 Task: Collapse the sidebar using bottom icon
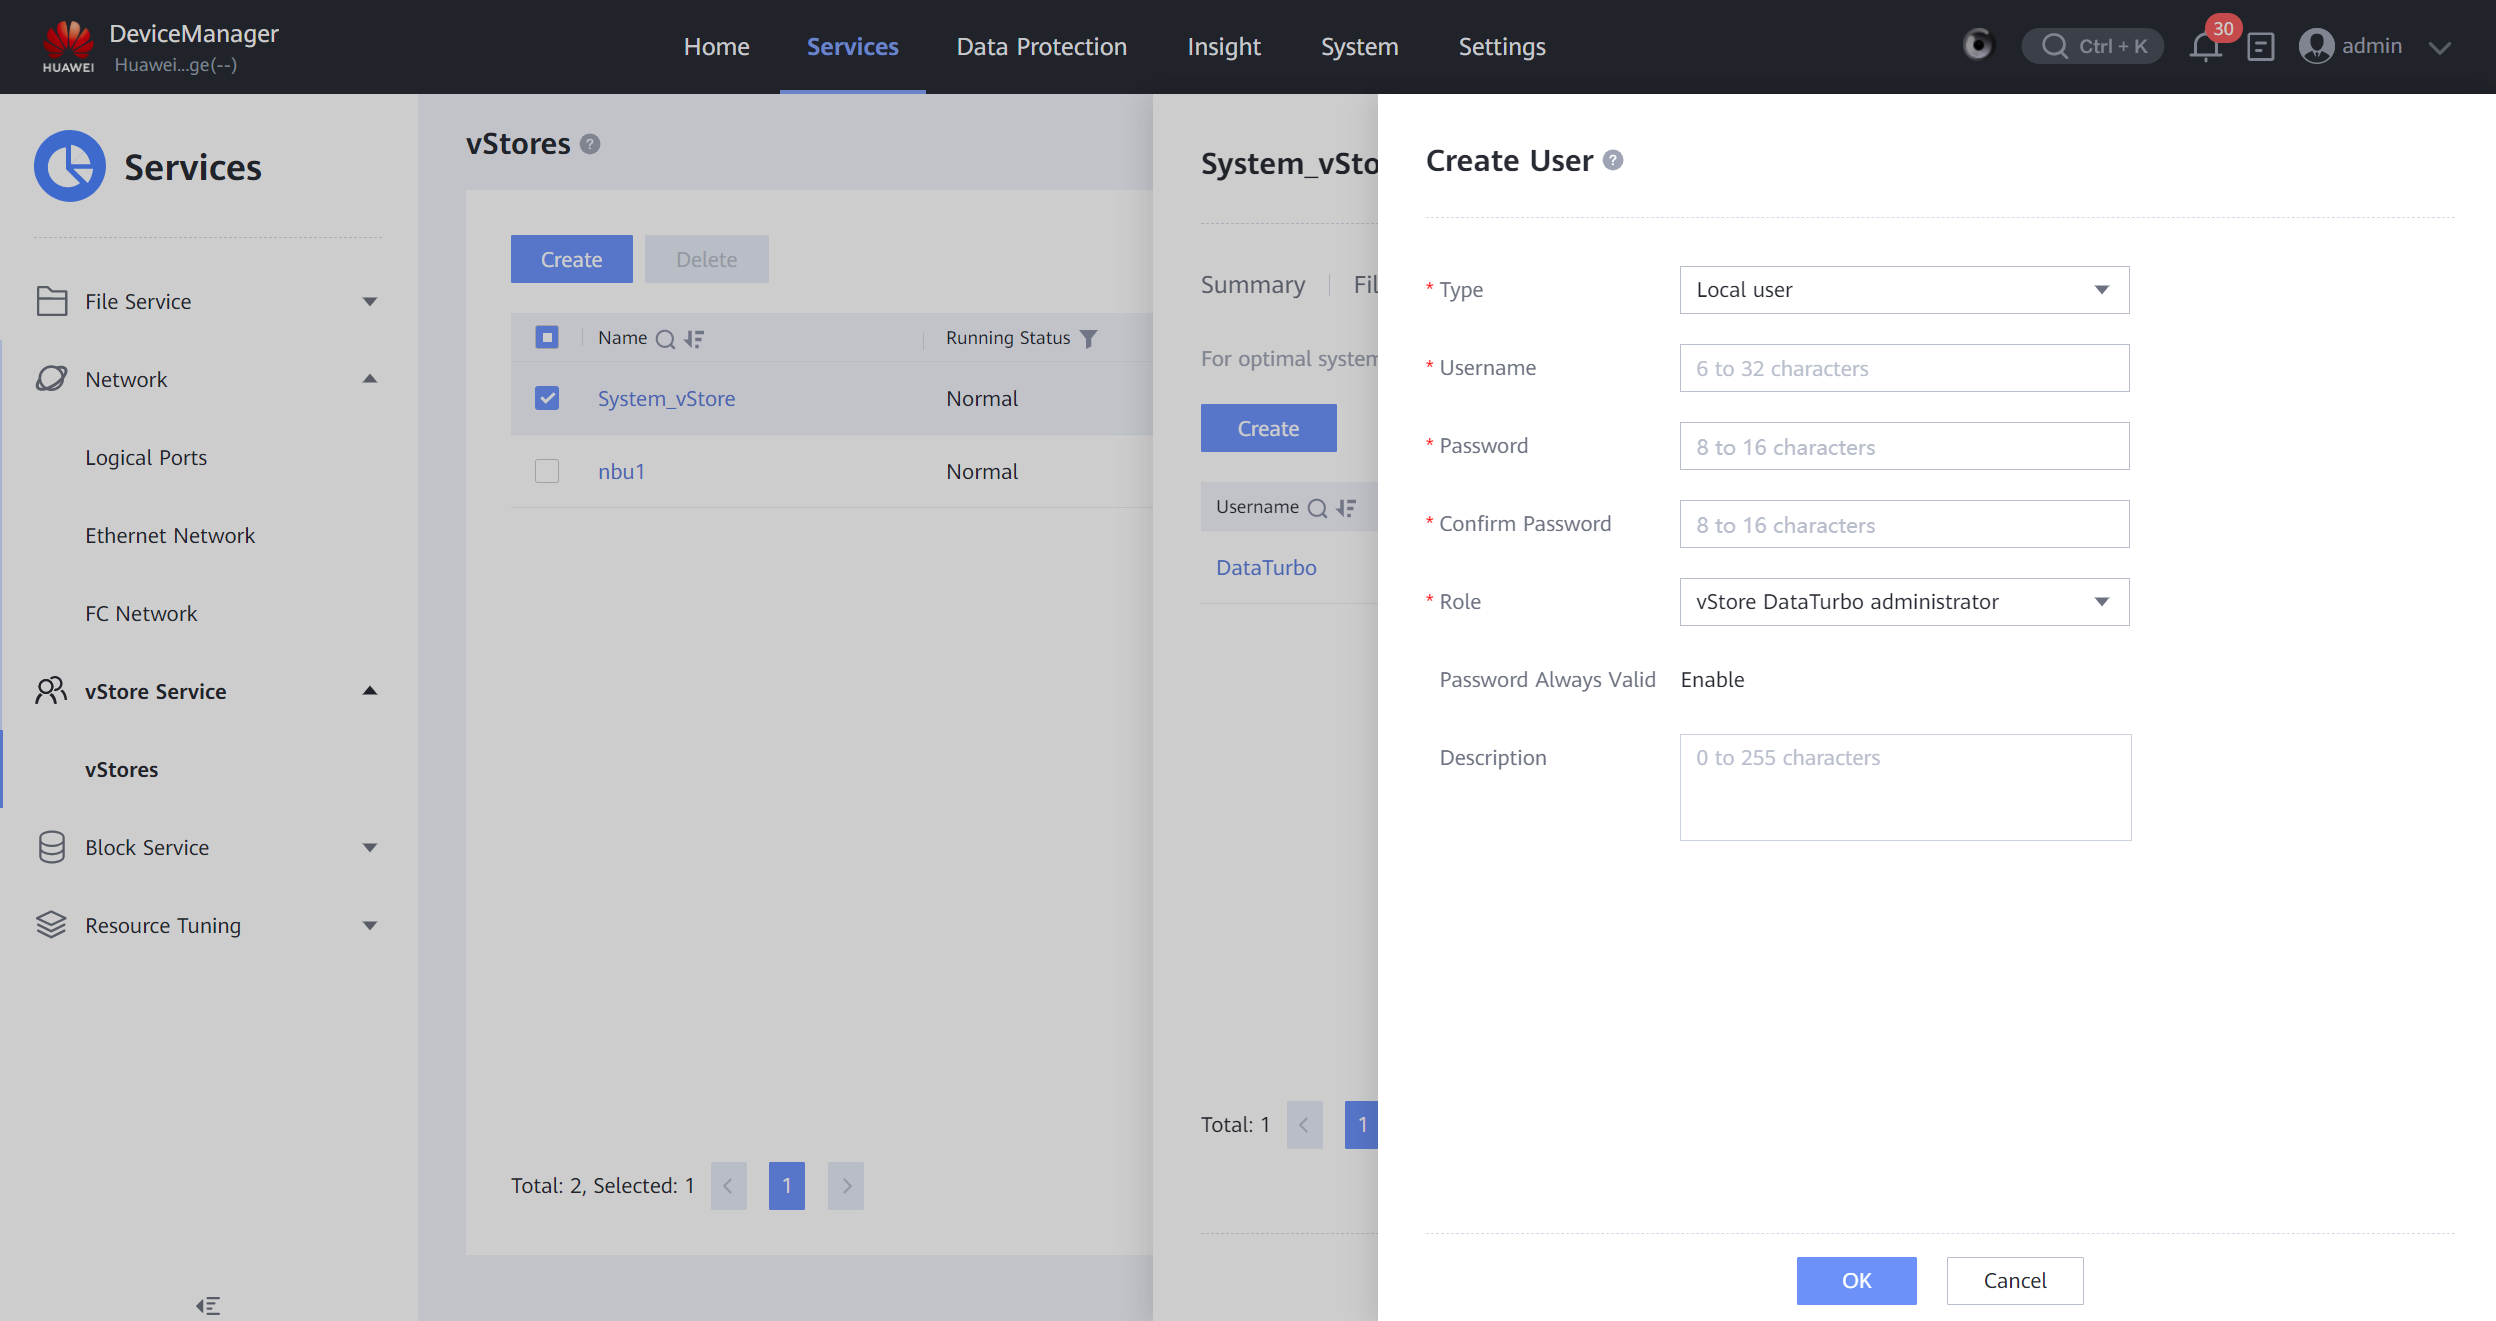coord(208,1305)
